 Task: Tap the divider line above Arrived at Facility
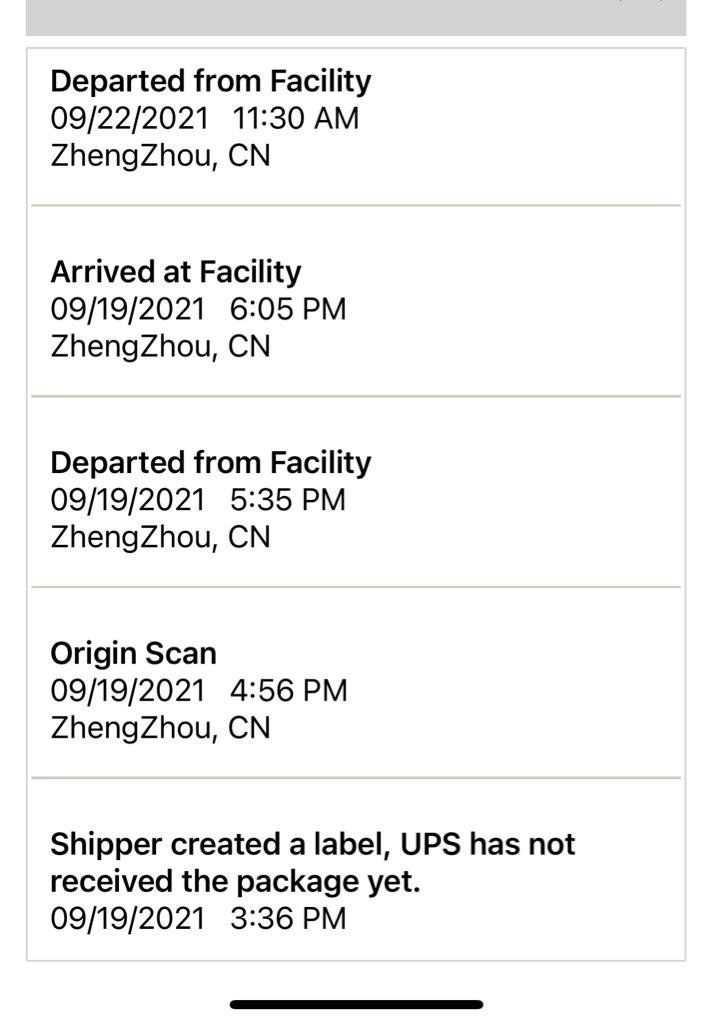tap(356, 205)
